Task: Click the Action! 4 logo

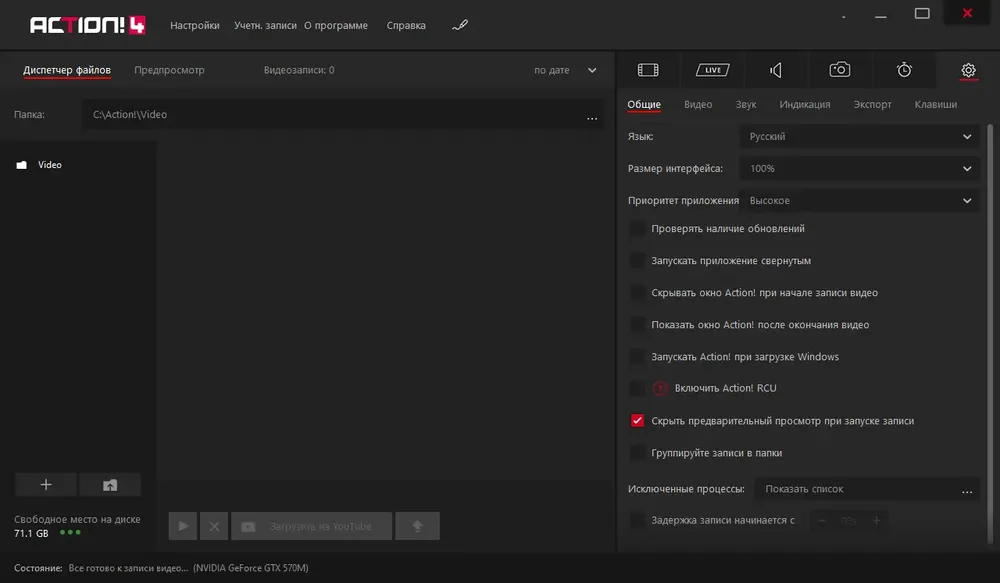Action: click(x=87, y=25)
